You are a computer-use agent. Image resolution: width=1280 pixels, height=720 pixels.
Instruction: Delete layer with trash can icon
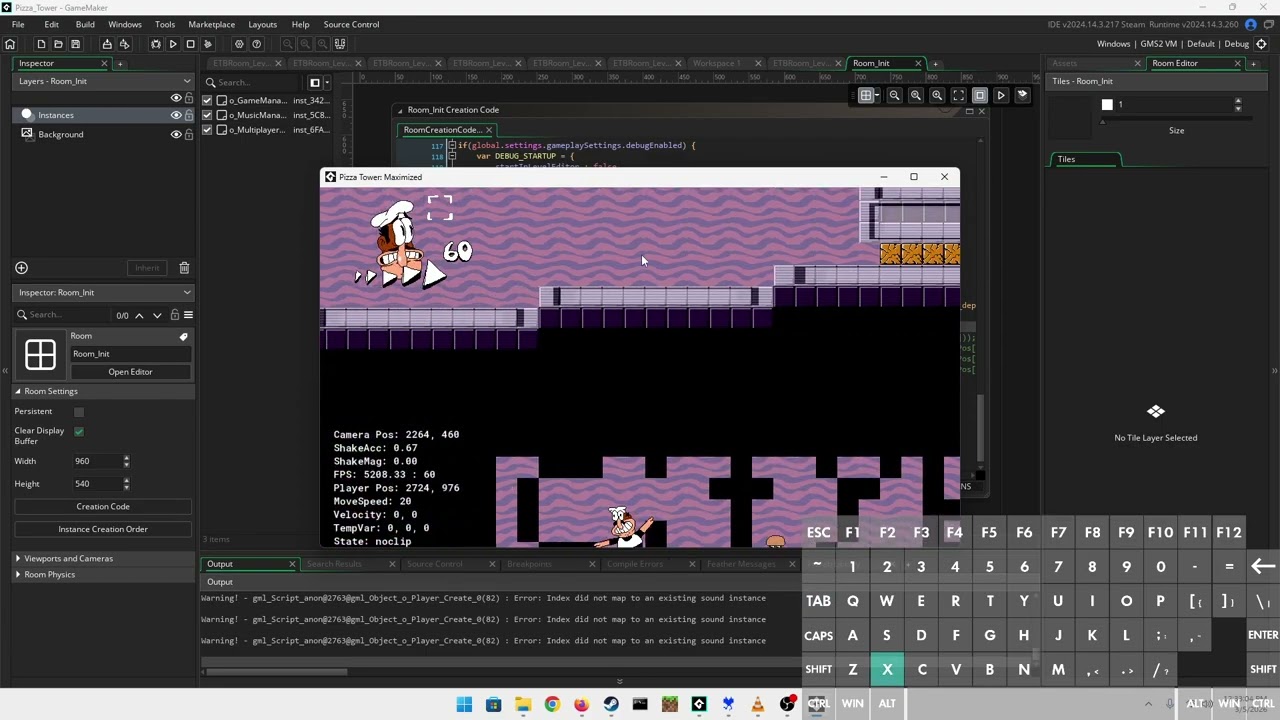tap(184, 268)
